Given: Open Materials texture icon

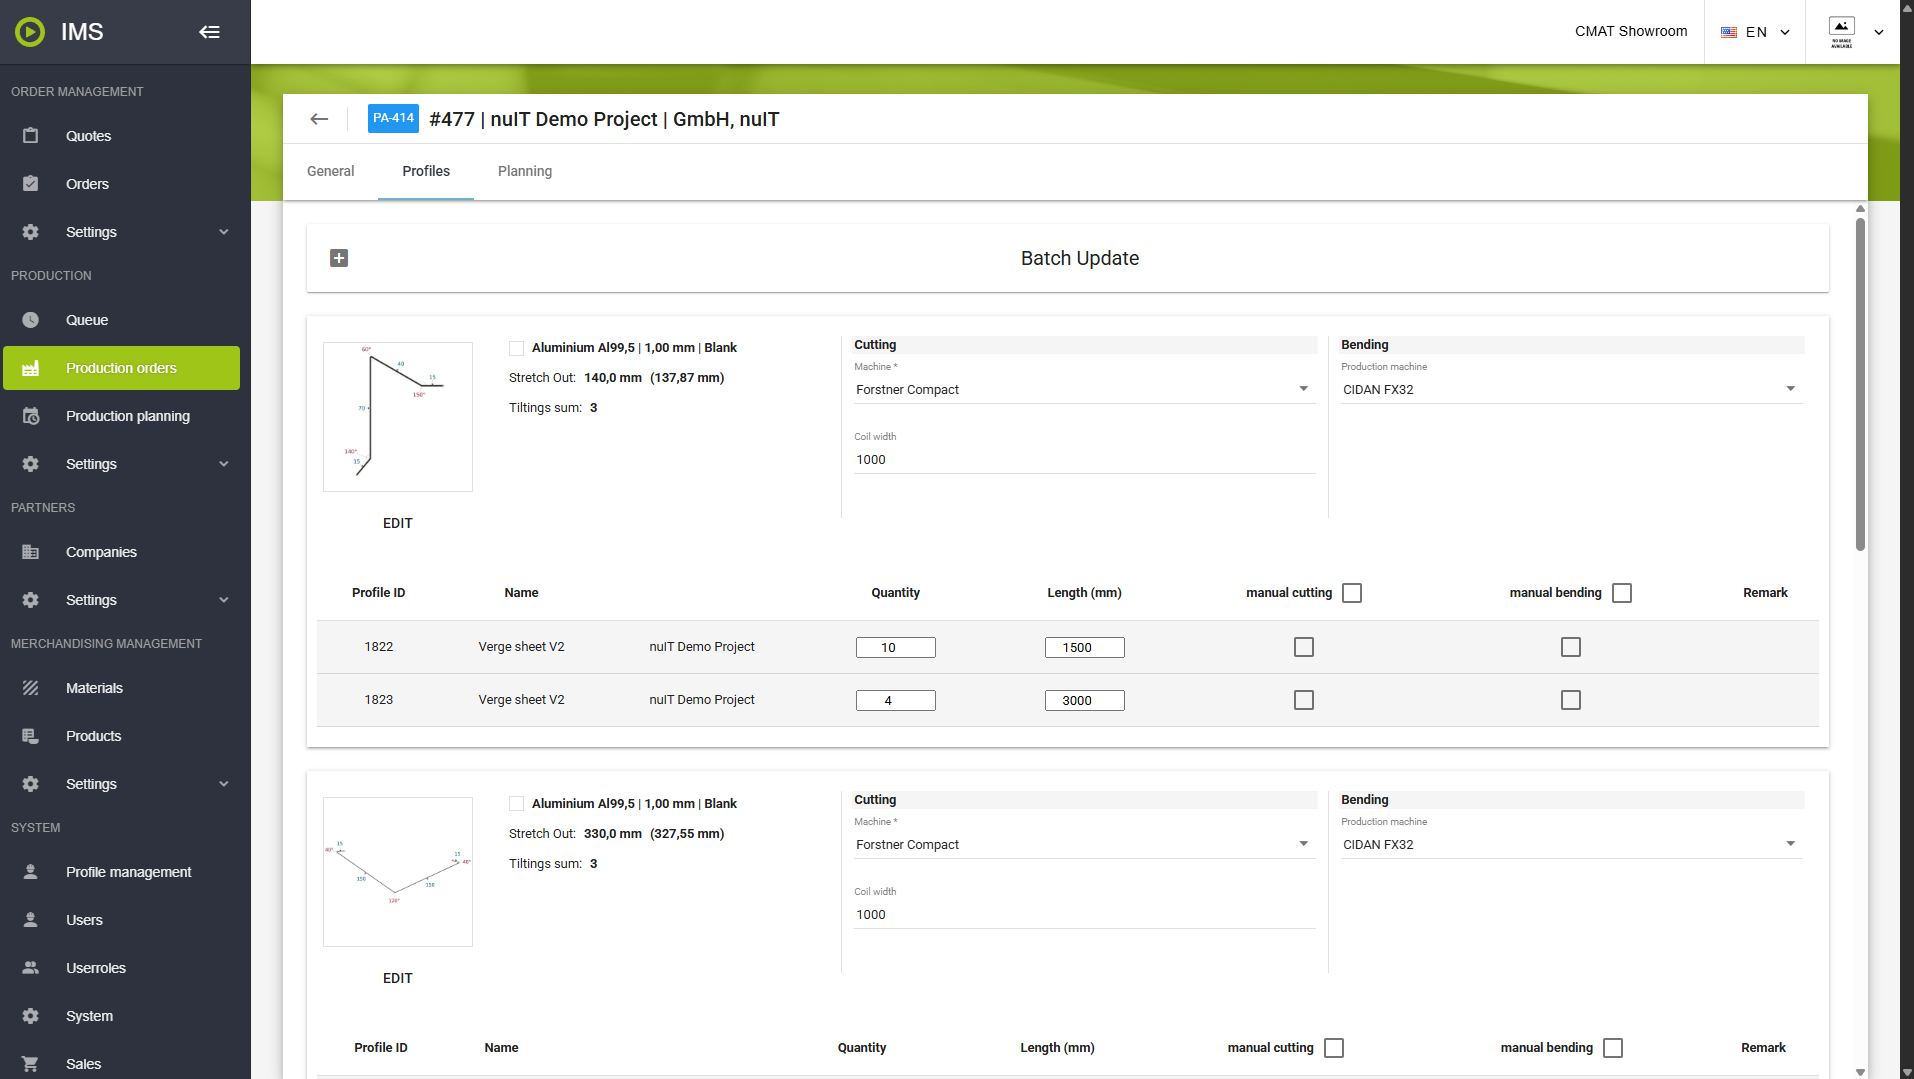Looking at the screenshot, I should click(31, 688).
